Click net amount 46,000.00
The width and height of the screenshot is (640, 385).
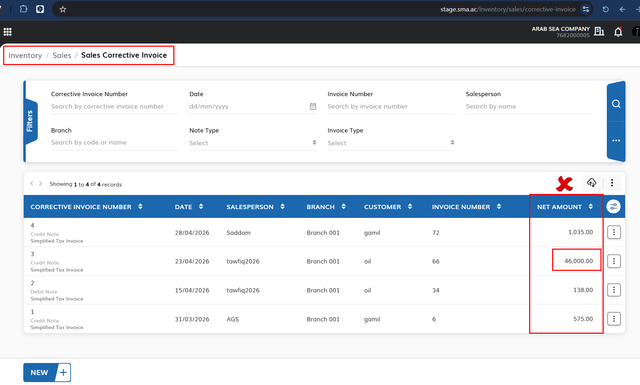(x=579, y=261)
